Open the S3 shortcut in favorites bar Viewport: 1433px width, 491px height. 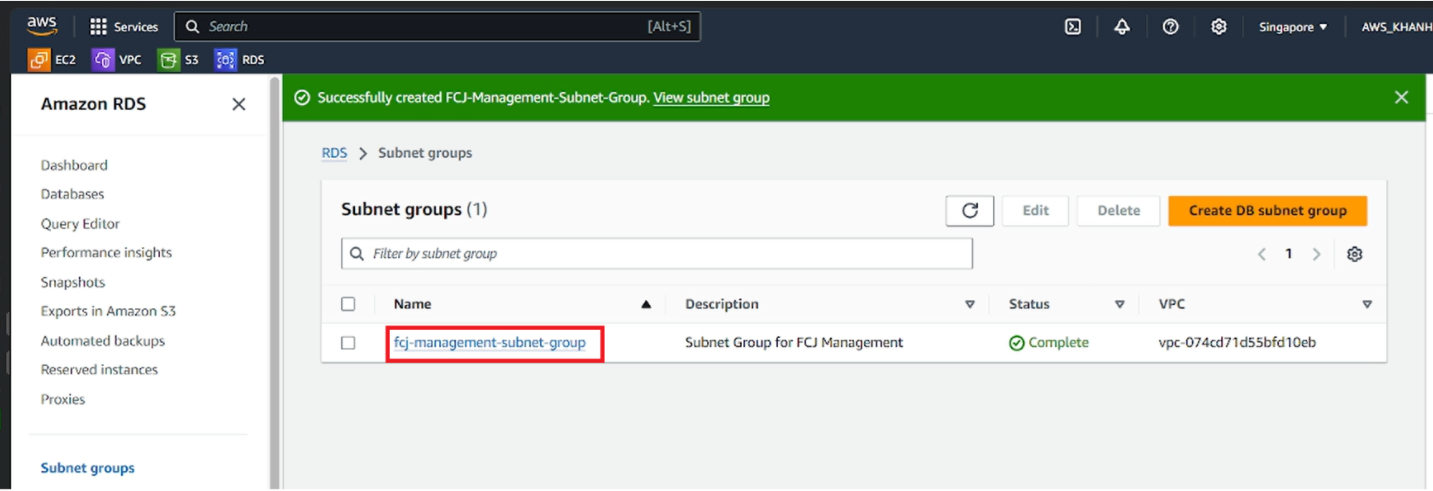pos(179,60)
